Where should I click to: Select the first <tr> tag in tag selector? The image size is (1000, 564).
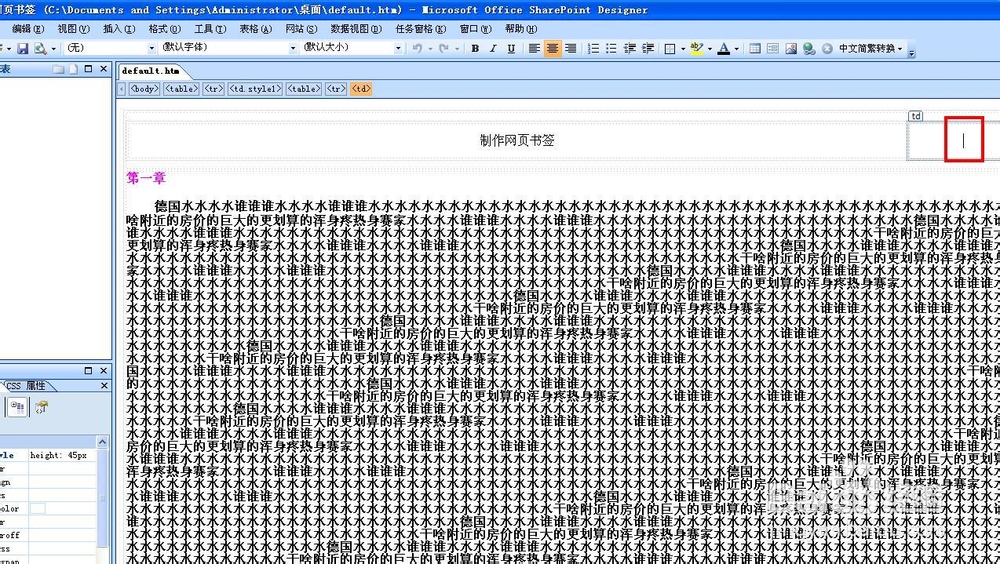pos(214,89)
